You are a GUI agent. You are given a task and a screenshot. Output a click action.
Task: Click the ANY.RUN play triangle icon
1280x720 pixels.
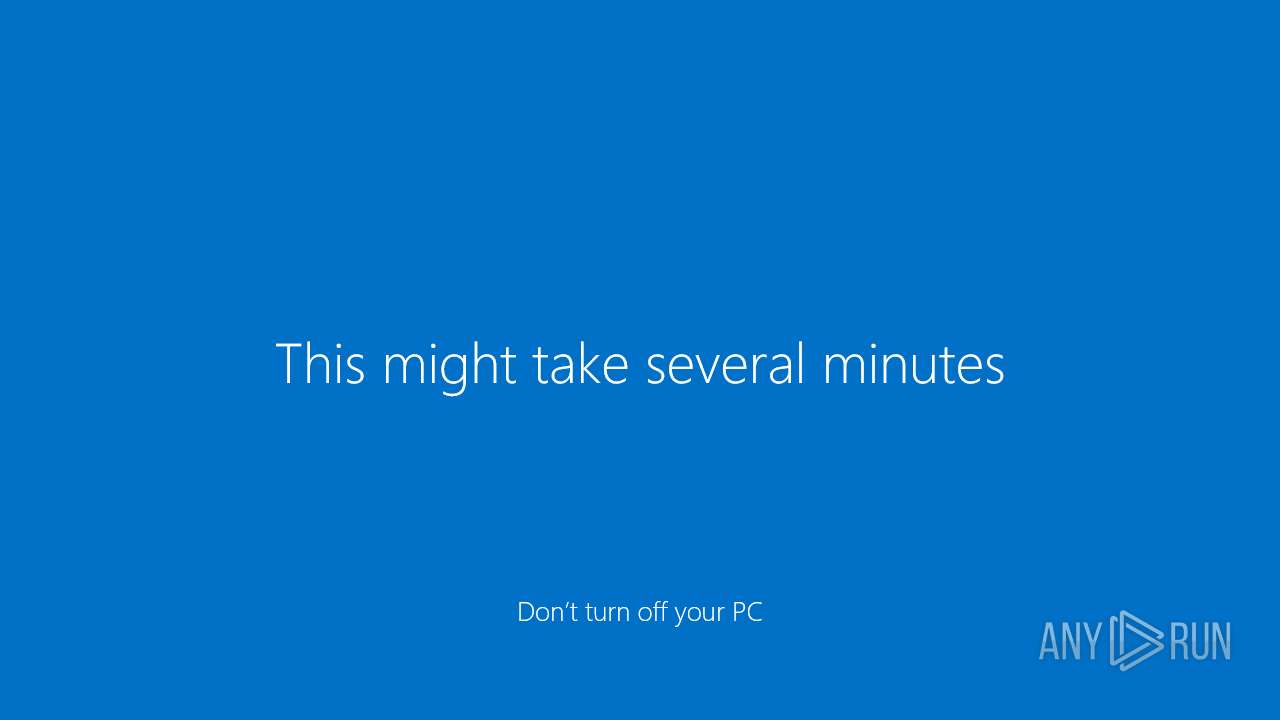[x=1135, y=640]
